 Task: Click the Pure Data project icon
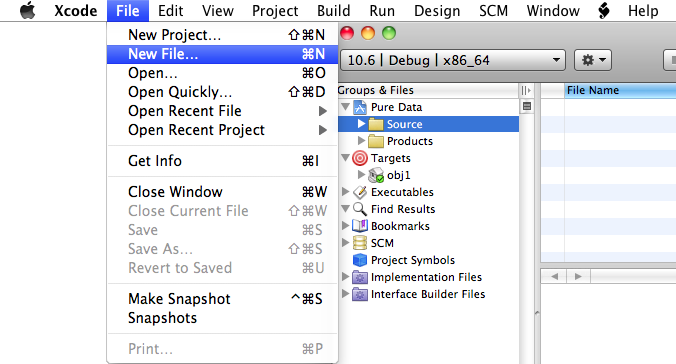coord(360,107)
